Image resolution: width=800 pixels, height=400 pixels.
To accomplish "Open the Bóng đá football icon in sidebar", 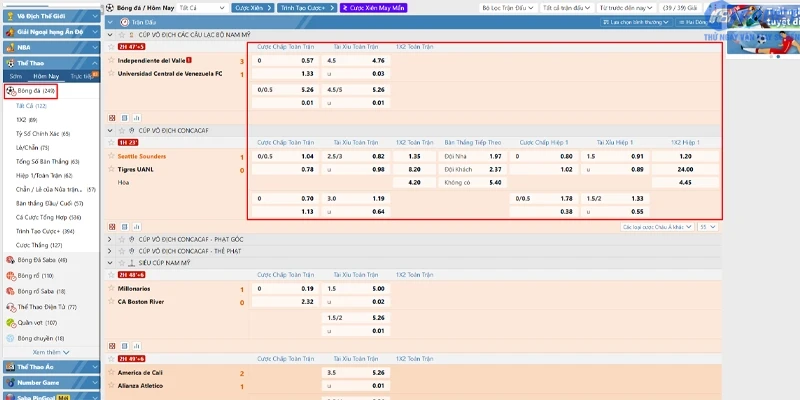I will pyautogui.click(x=10, y=91).
